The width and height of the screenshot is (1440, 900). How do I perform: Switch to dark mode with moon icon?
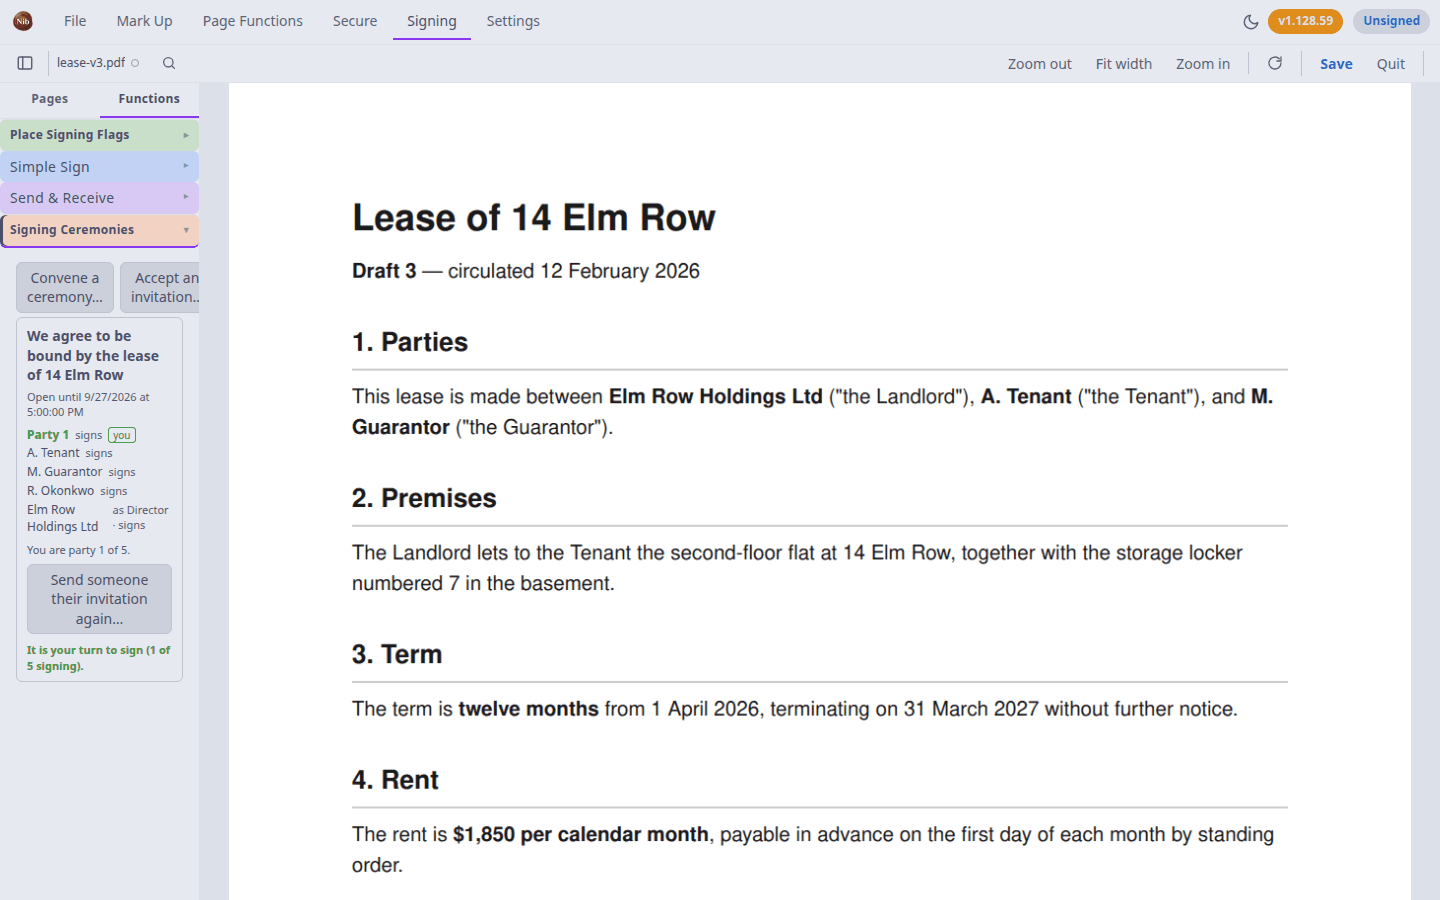click(1250, 21)
